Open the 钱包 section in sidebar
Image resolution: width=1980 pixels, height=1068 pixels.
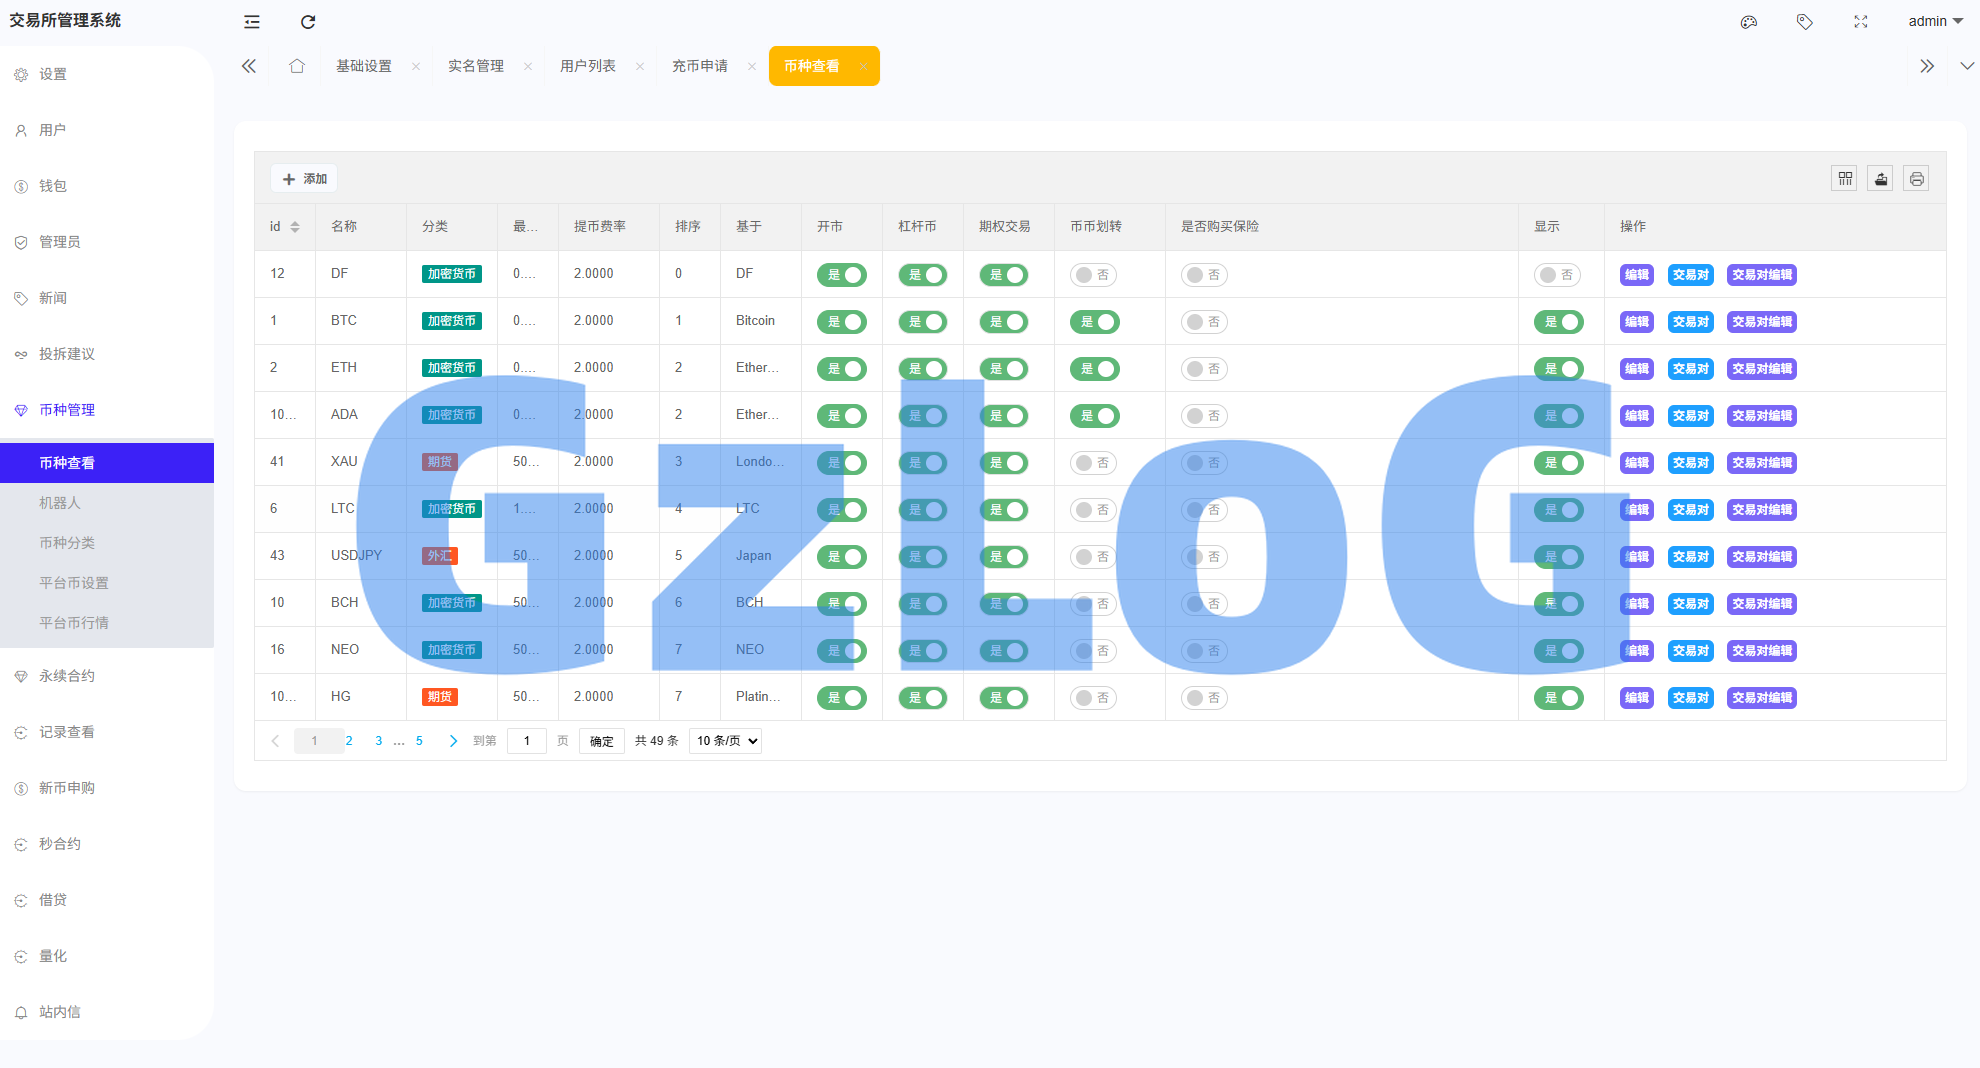[55, 185]
